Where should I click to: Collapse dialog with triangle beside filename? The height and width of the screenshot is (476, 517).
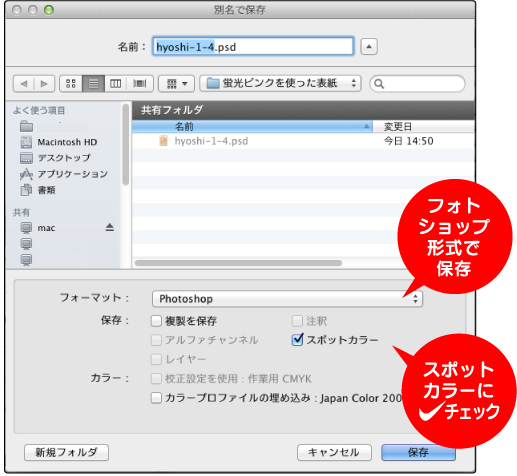point(369,47)
